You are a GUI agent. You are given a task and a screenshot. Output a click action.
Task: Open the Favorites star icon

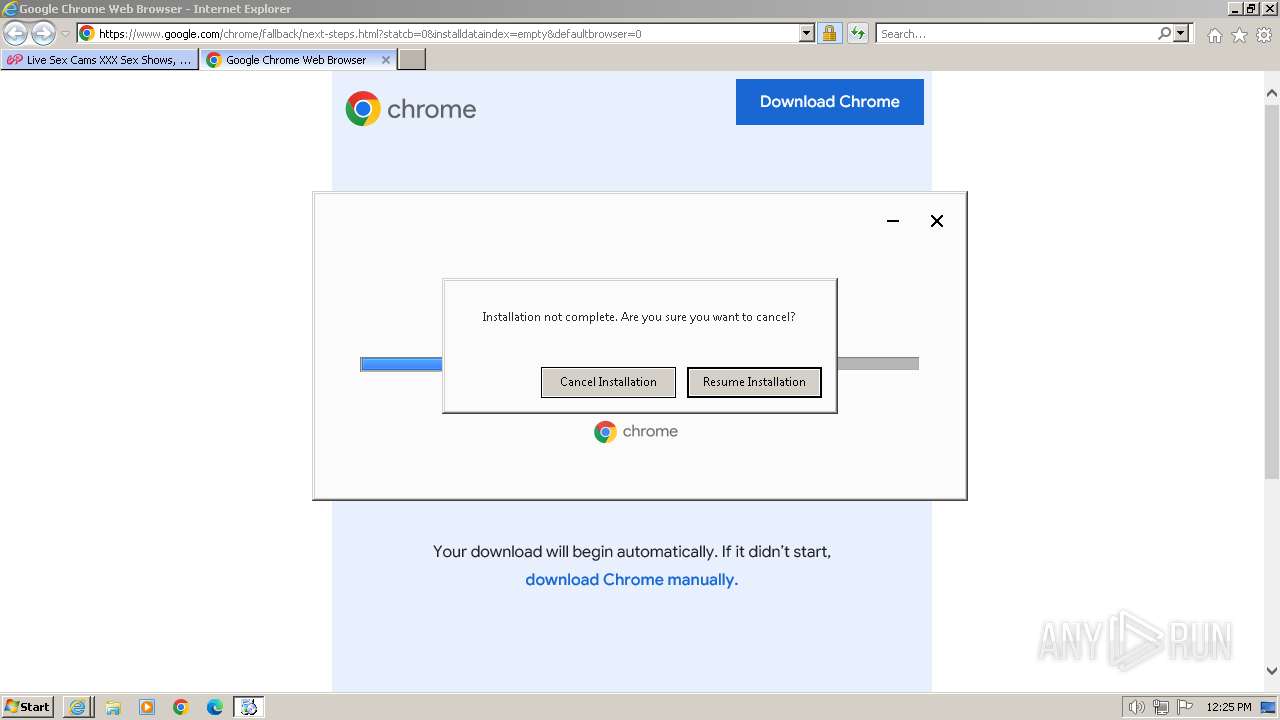[1239, 35]
